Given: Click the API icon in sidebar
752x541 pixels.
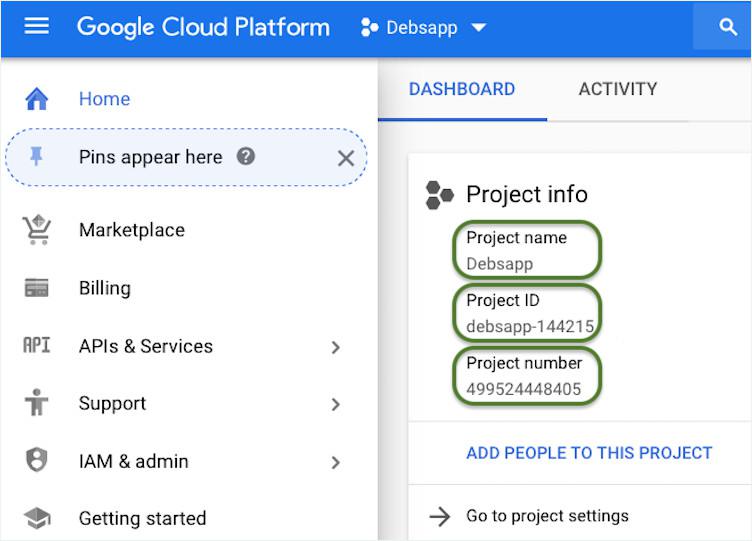Looking at the screenshot, I should [37, 346].
